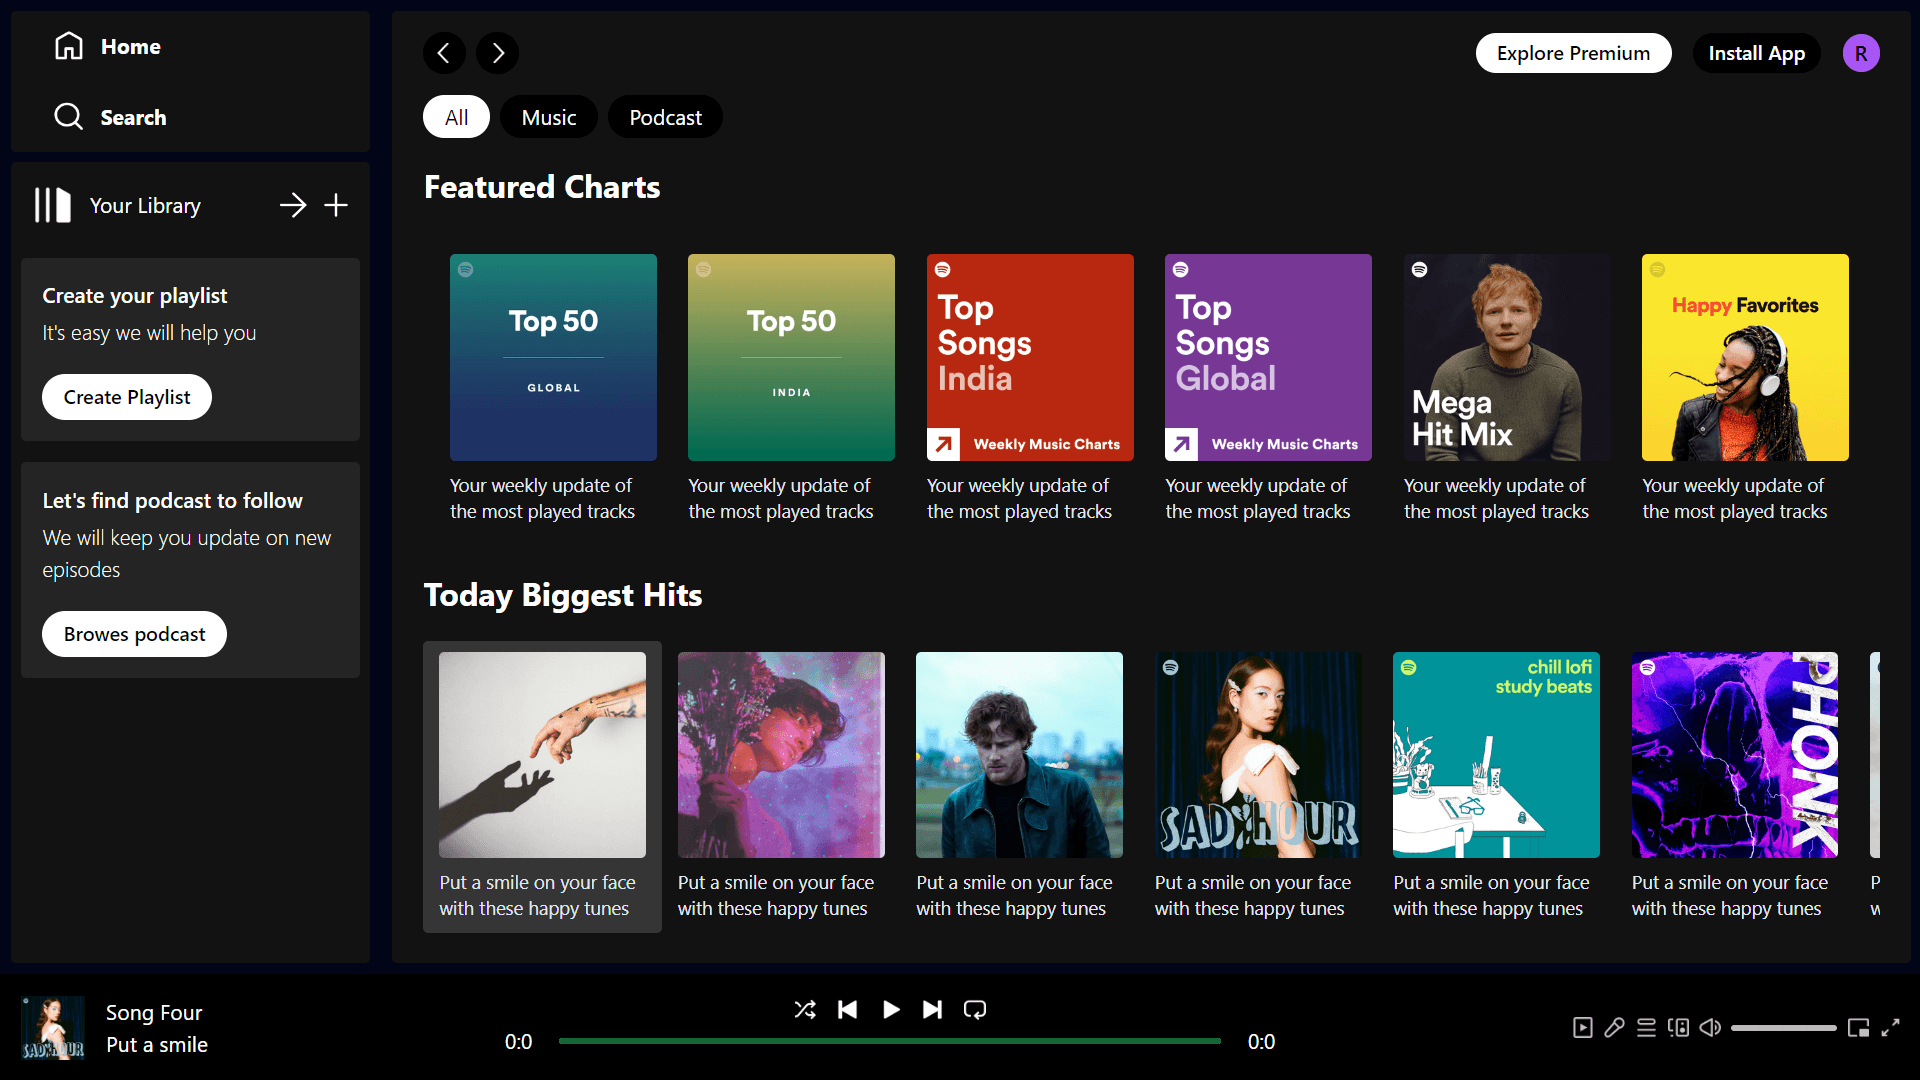Viewport: 1920px width, 1080px height.
Task: Open the lyrics view
Action: 1613,1027
